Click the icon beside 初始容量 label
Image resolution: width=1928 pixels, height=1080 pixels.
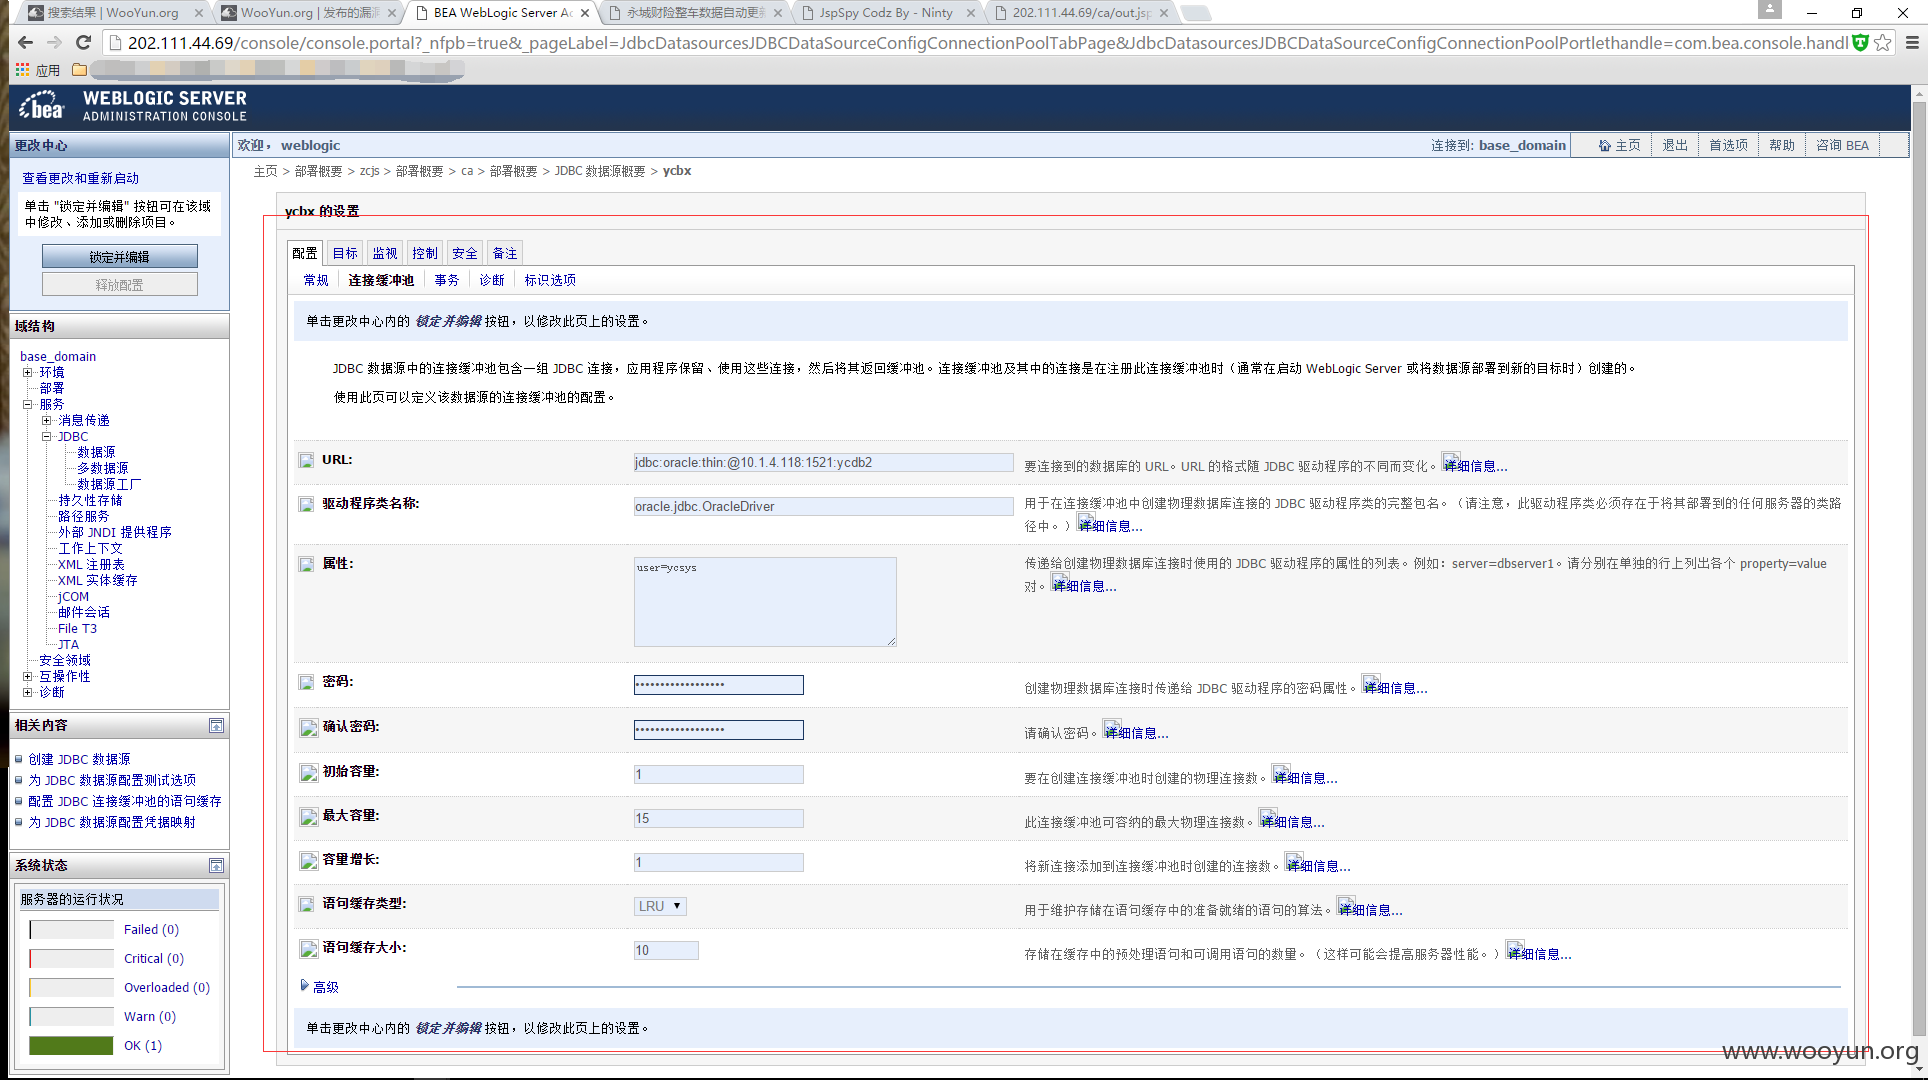(308, 772)
